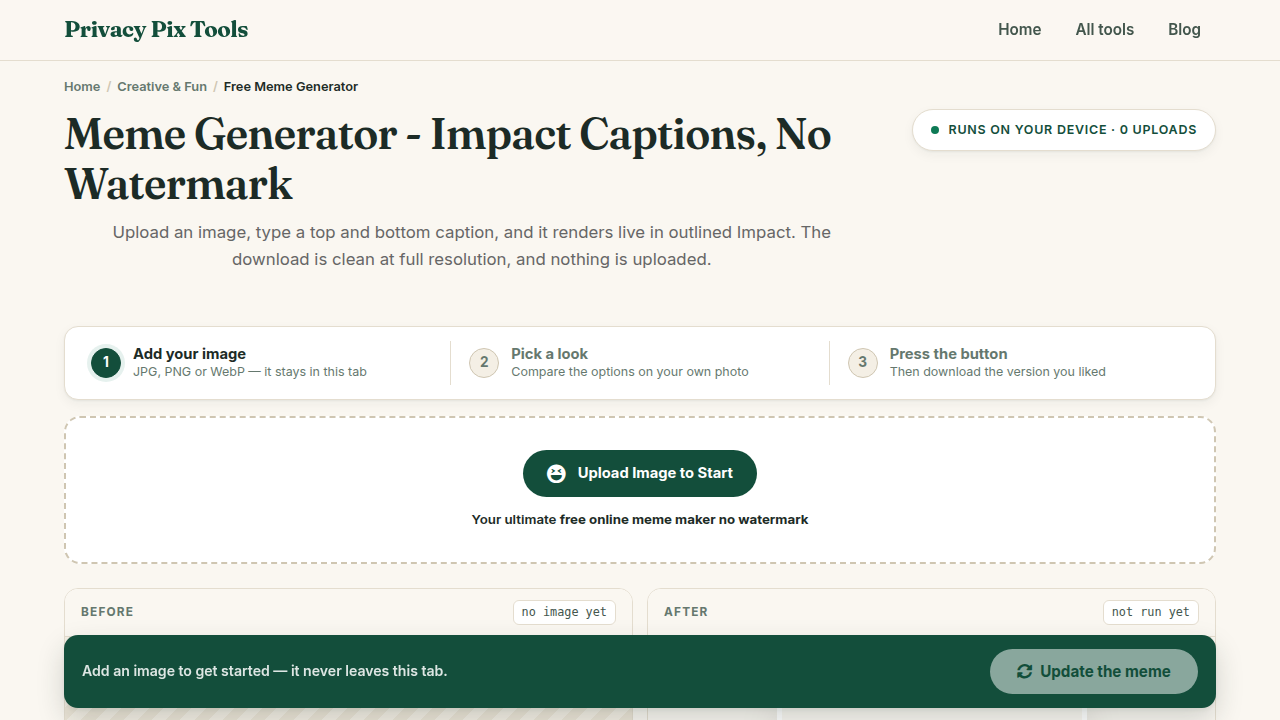The height and width of the screenshot is (720, 1280).
Task: Click the AFTER panel heading
Action: click(x=686, y=612)
